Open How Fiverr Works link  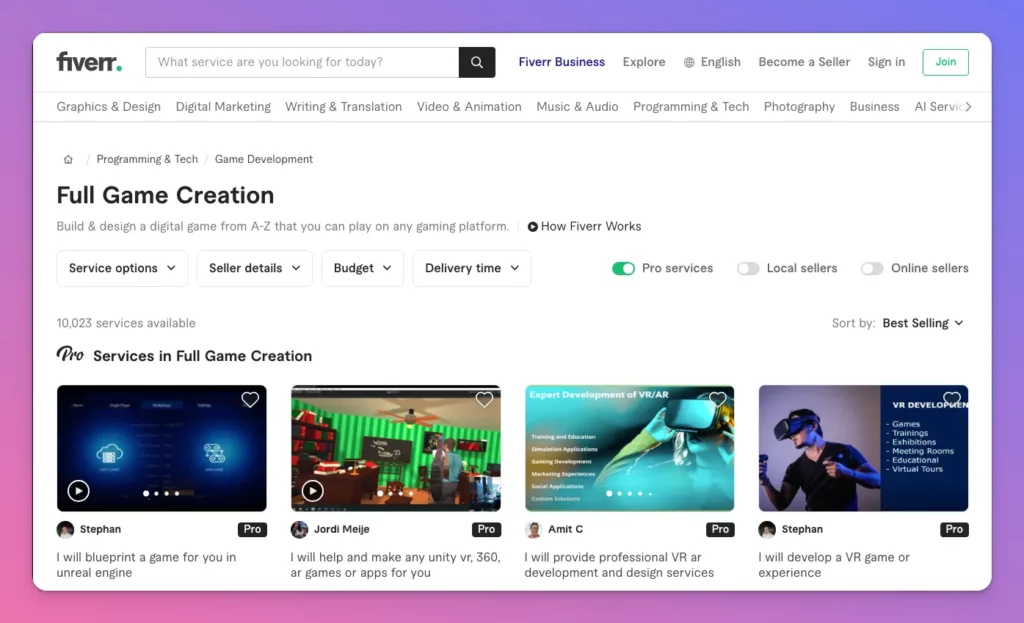pyautogui.click(x=585, y=226)
